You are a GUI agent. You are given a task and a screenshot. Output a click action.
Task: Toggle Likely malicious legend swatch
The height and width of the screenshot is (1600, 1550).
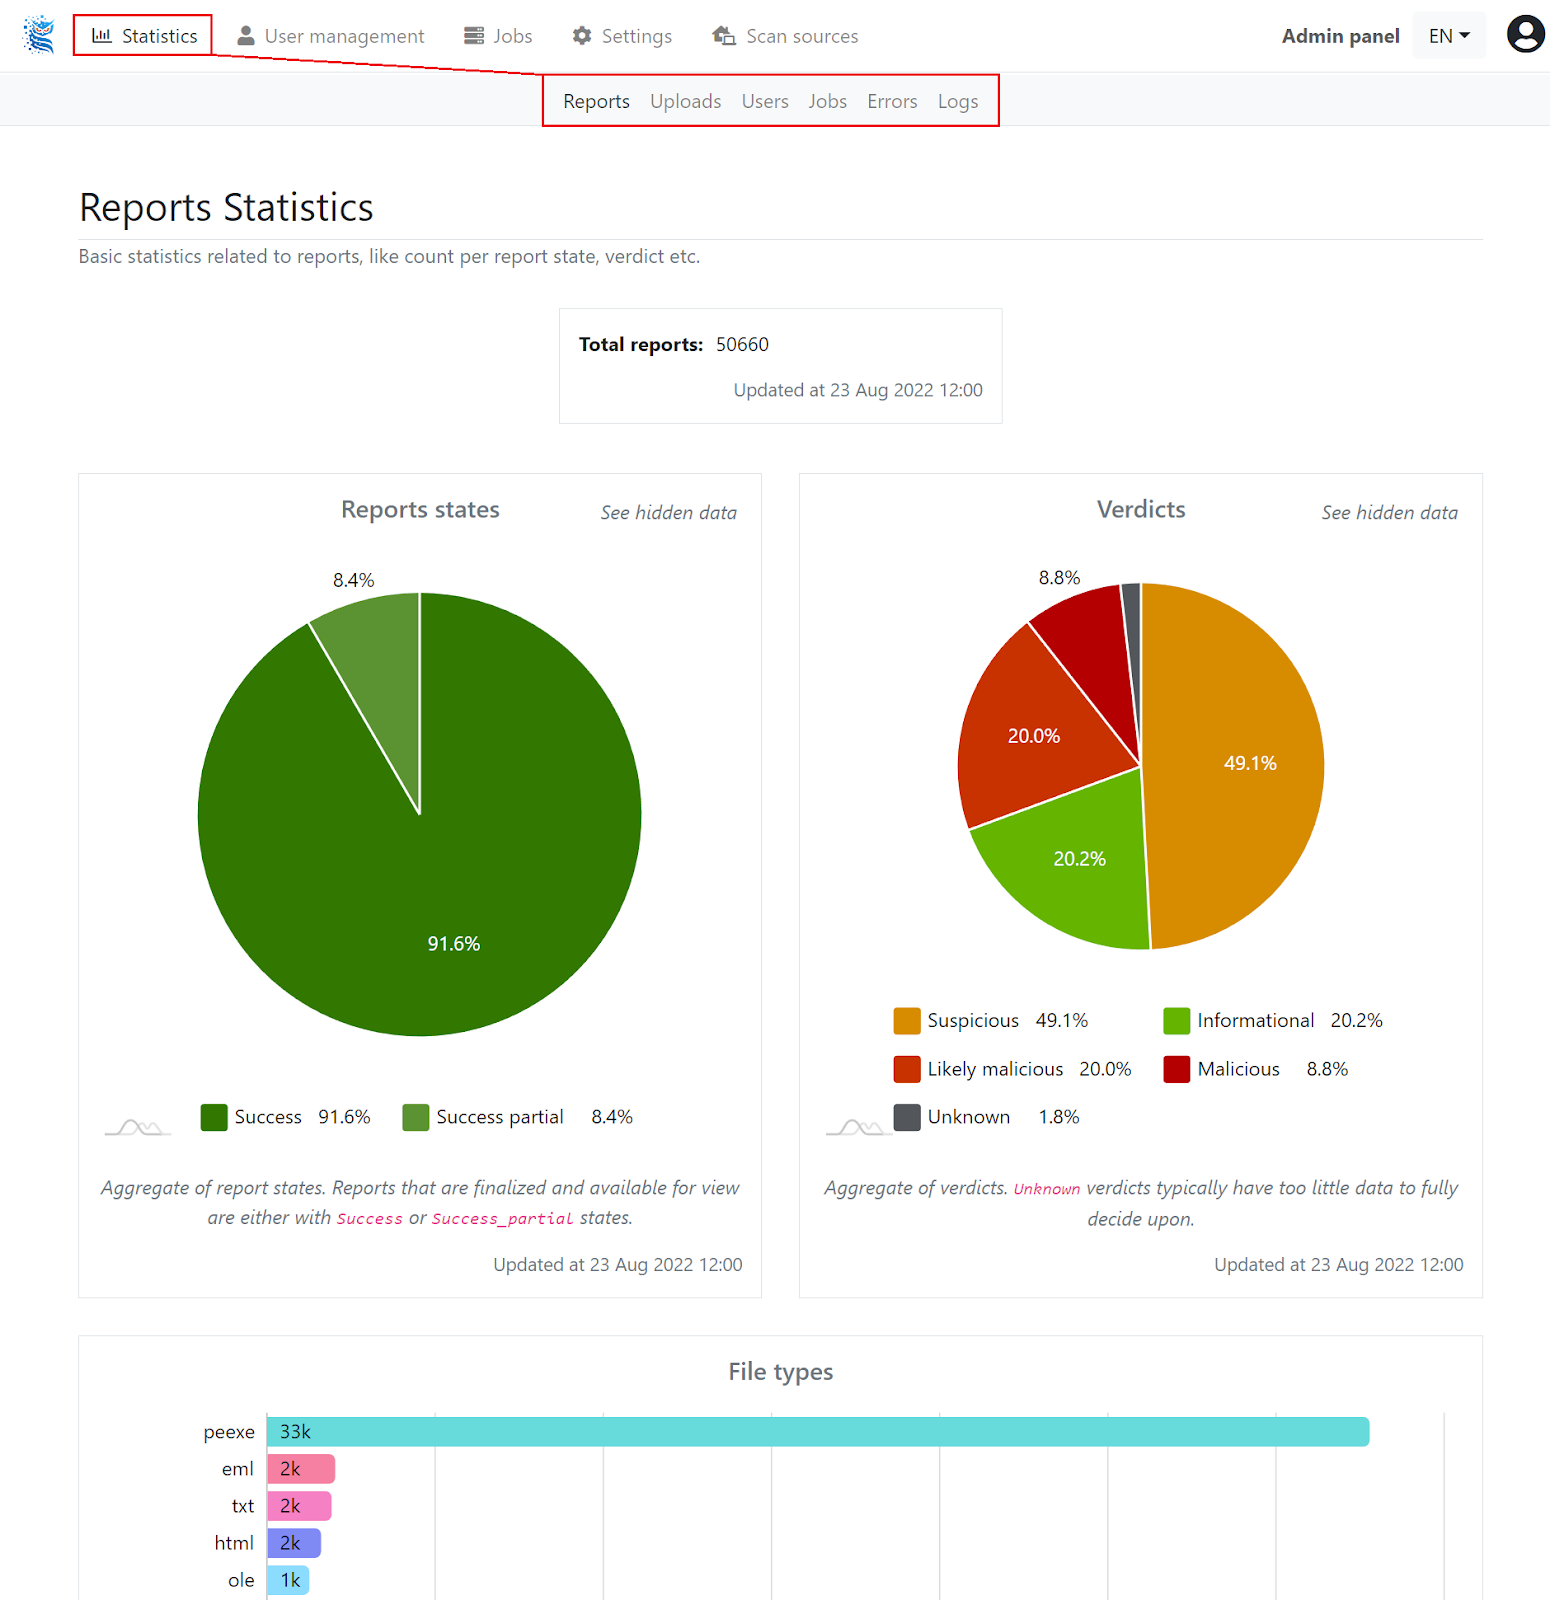coord(907,1069)
